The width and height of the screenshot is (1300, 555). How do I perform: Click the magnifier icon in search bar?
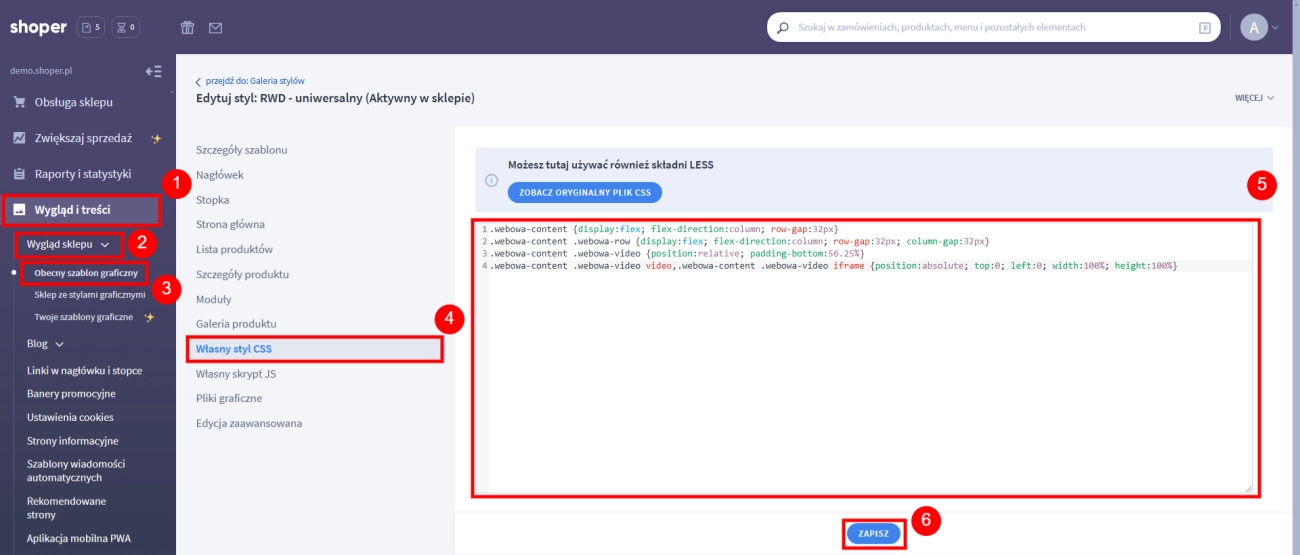point(782,28)
